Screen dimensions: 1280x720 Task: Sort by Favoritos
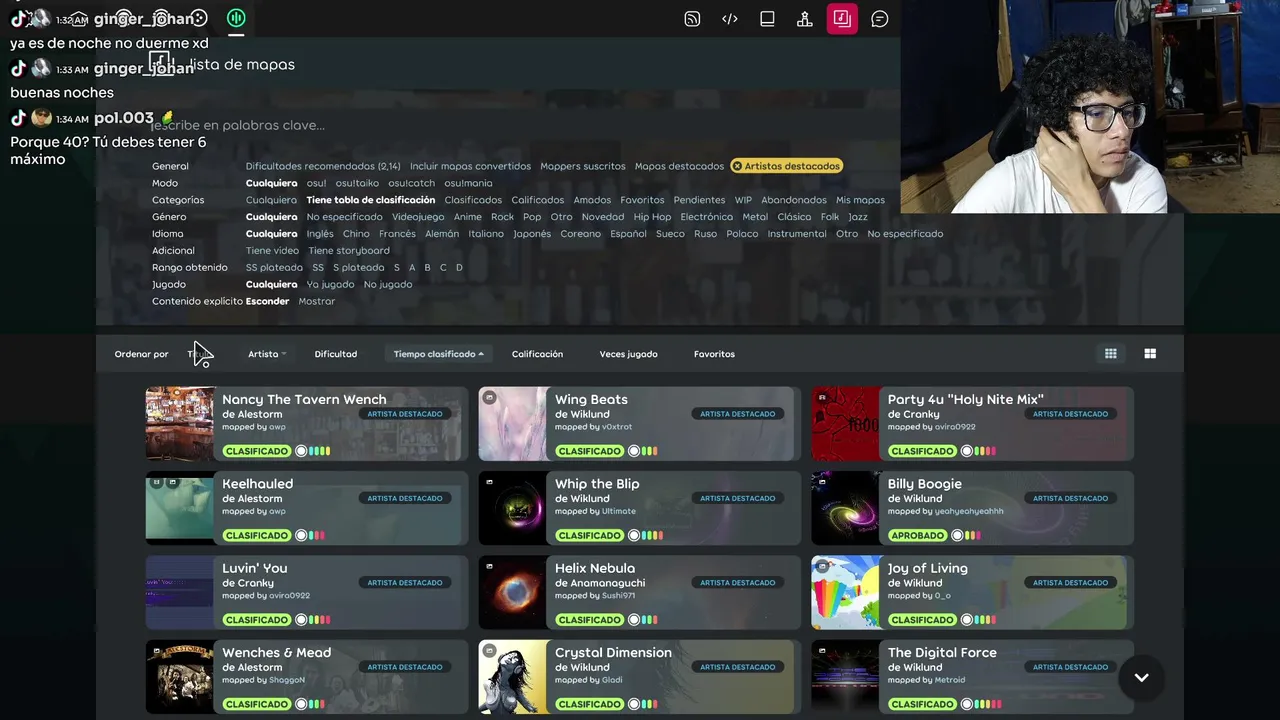tap(714, 354)
